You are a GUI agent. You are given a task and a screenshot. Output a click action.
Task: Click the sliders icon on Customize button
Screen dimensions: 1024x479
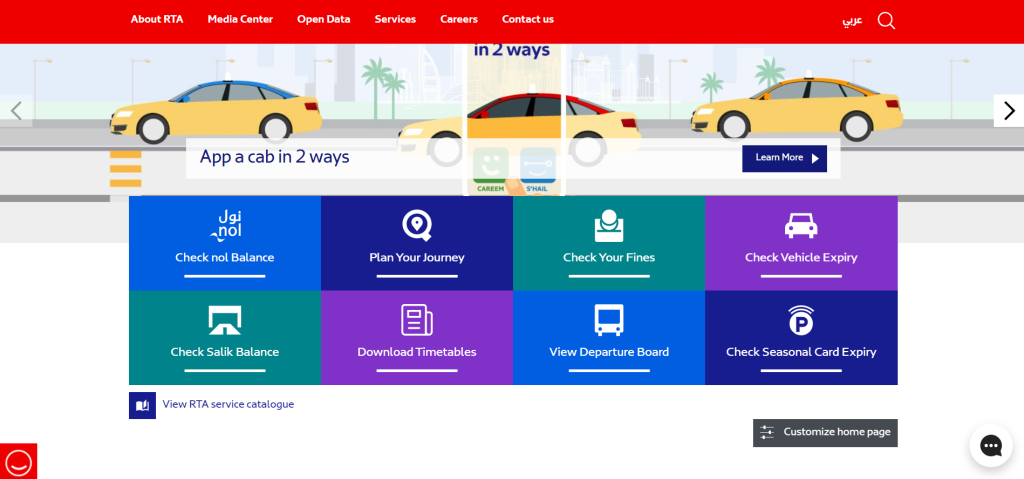[x=767, y=432]
